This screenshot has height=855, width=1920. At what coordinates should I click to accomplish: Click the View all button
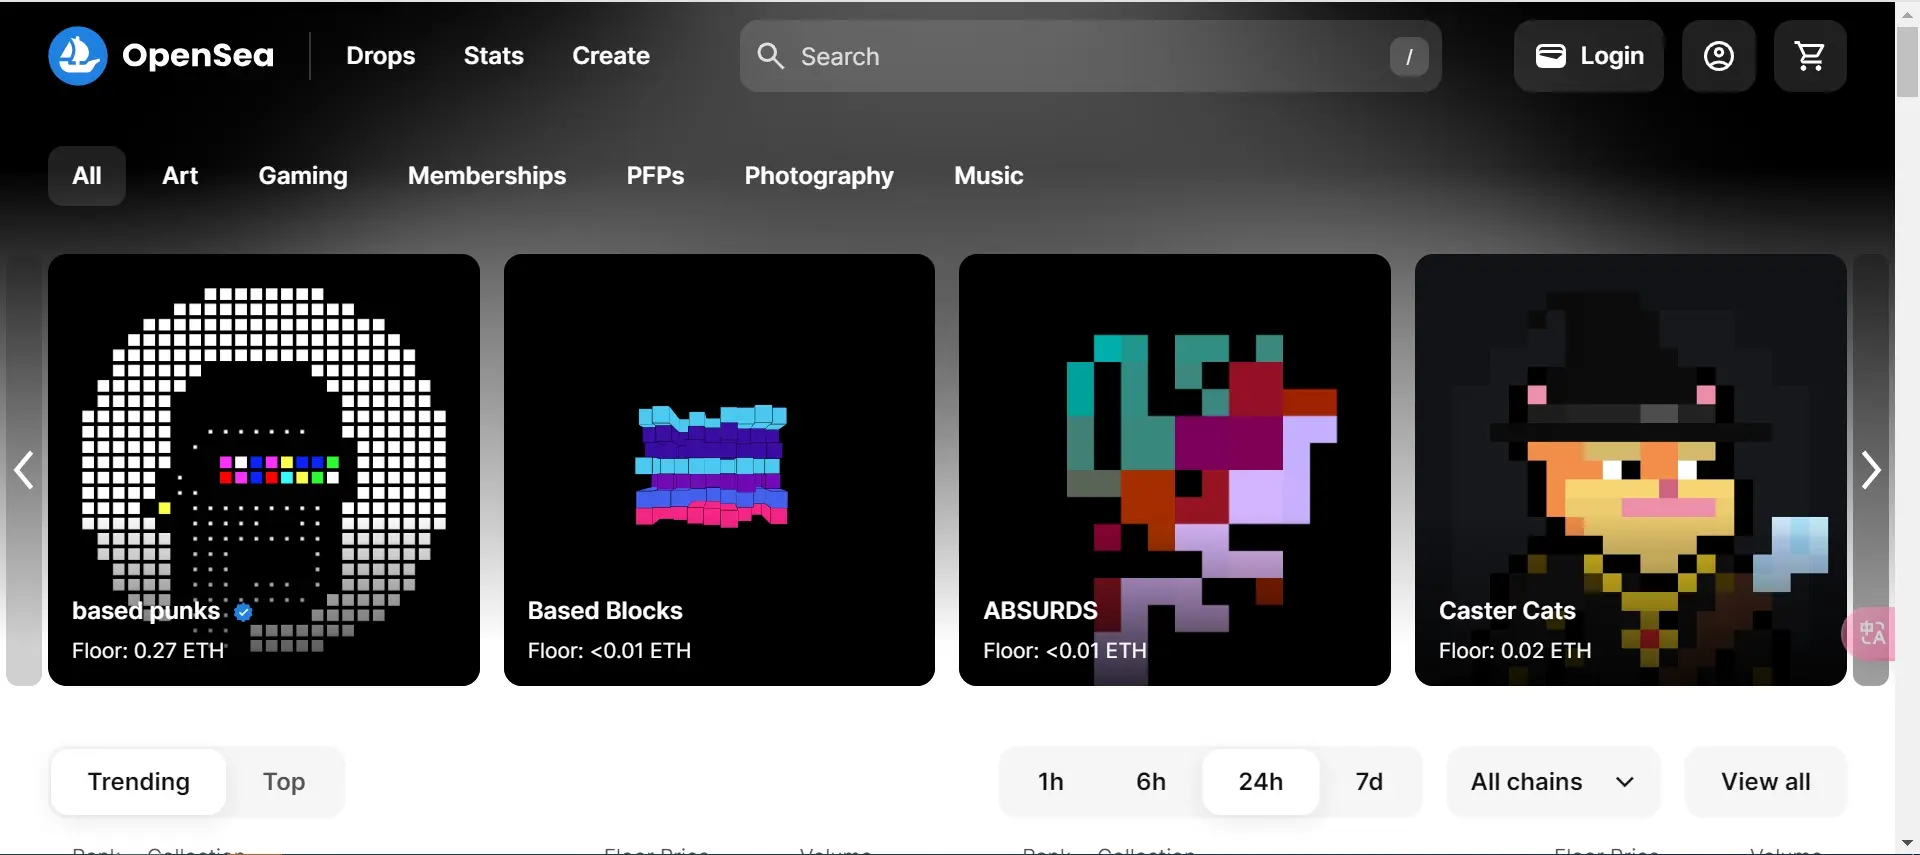[x=1765, y=782]
